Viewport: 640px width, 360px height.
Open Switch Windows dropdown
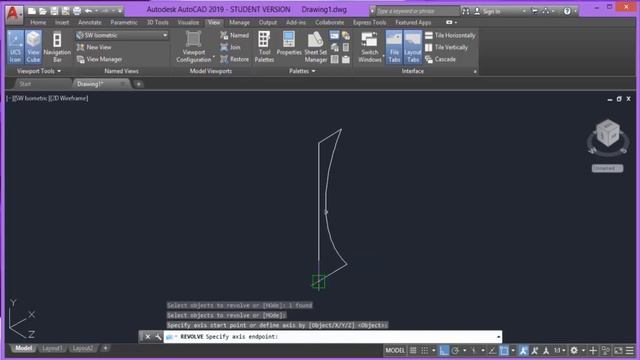tap(369, 47)
